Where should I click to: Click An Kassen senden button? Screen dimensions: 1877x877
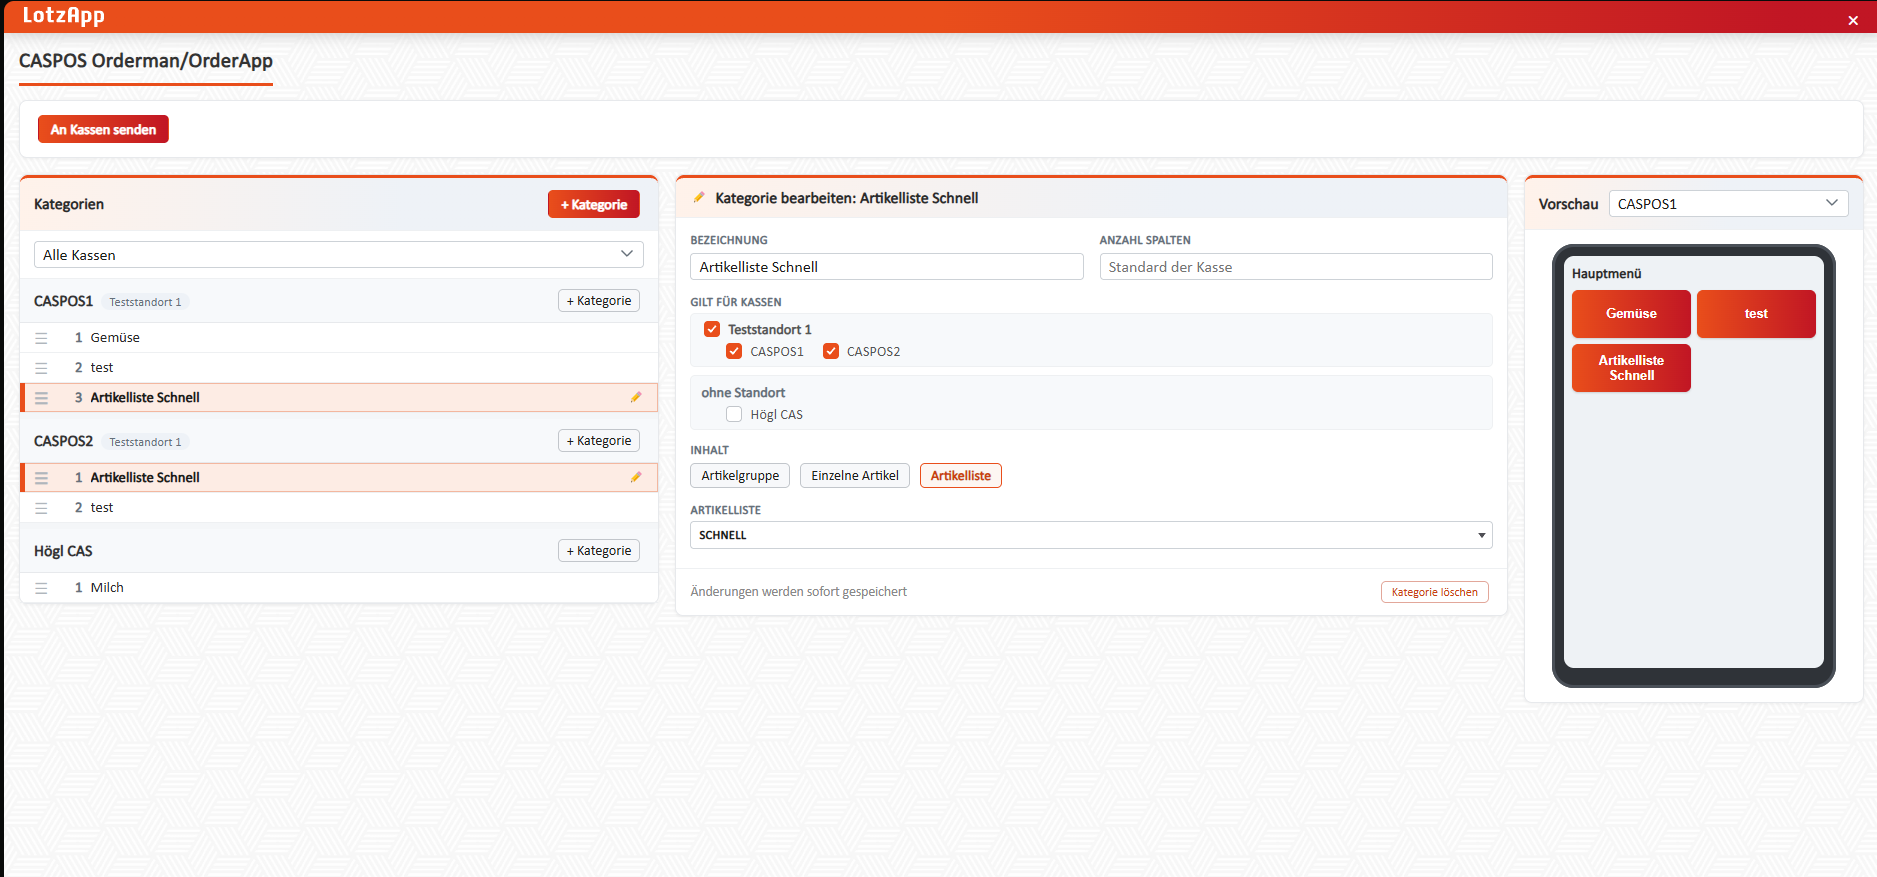click(103, 129)
